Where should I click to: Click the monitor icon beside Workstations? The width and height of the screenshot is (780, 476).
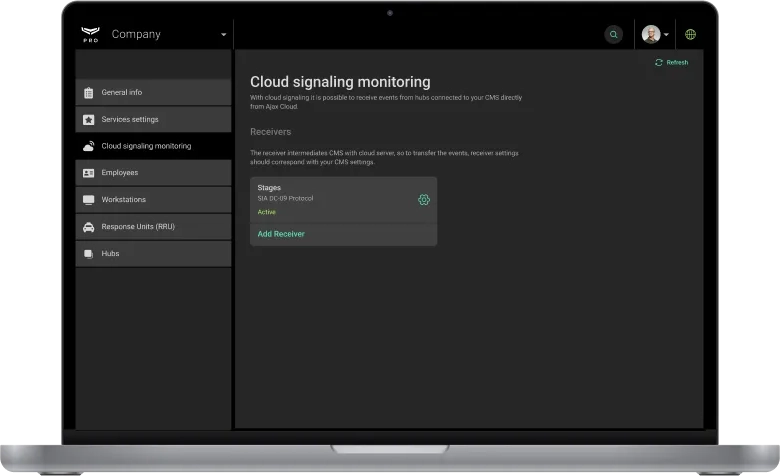[89, 200]
